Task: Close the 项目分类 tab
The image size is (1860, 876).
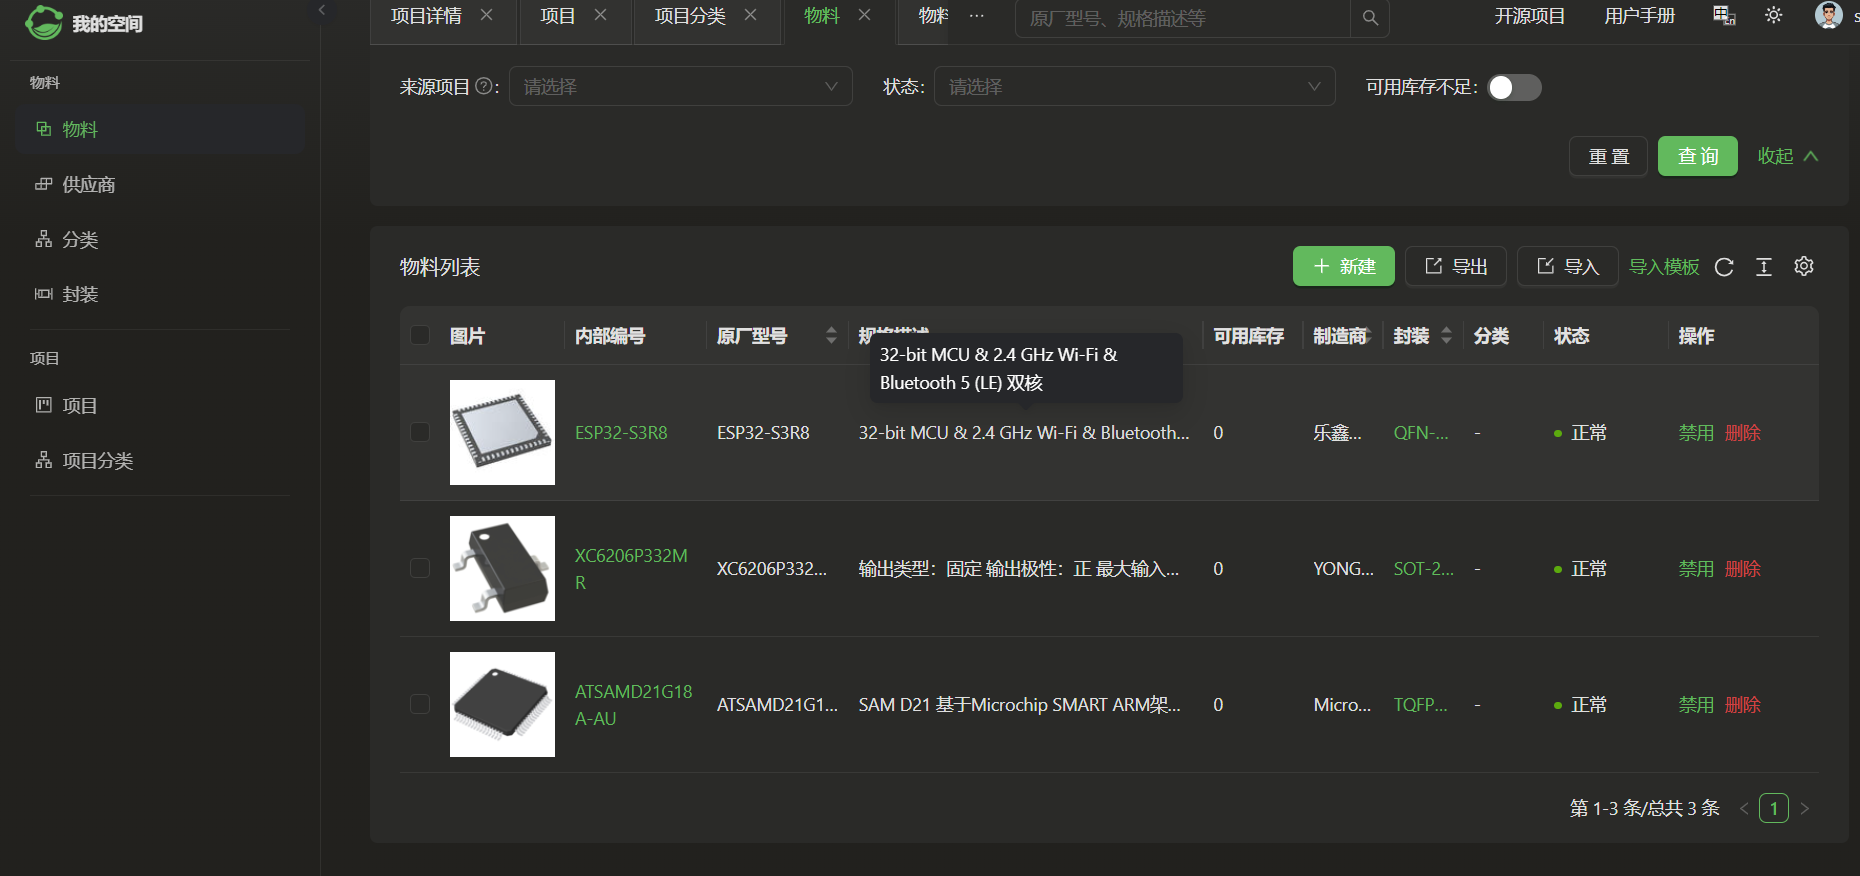Action: 750,15
